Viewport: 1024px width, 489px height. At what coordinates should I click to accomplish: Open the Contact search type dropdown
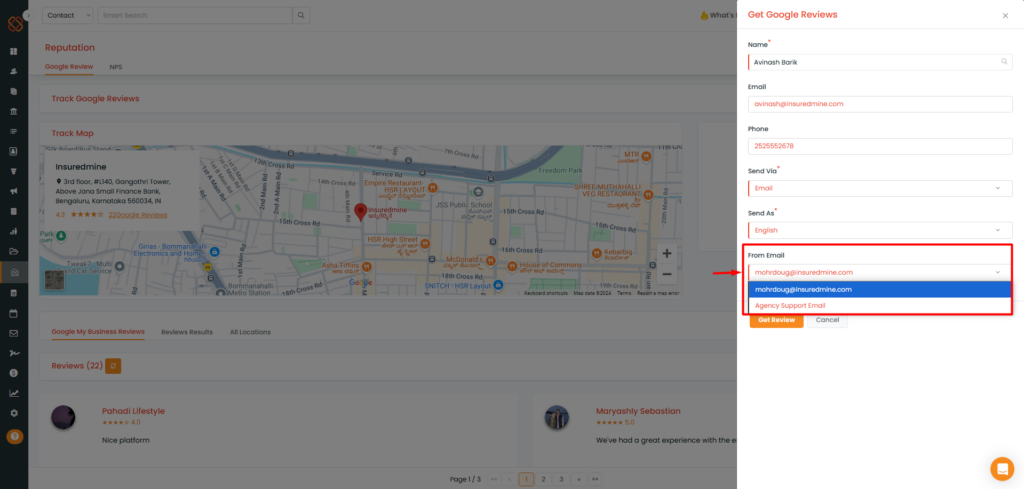point(68,15)
